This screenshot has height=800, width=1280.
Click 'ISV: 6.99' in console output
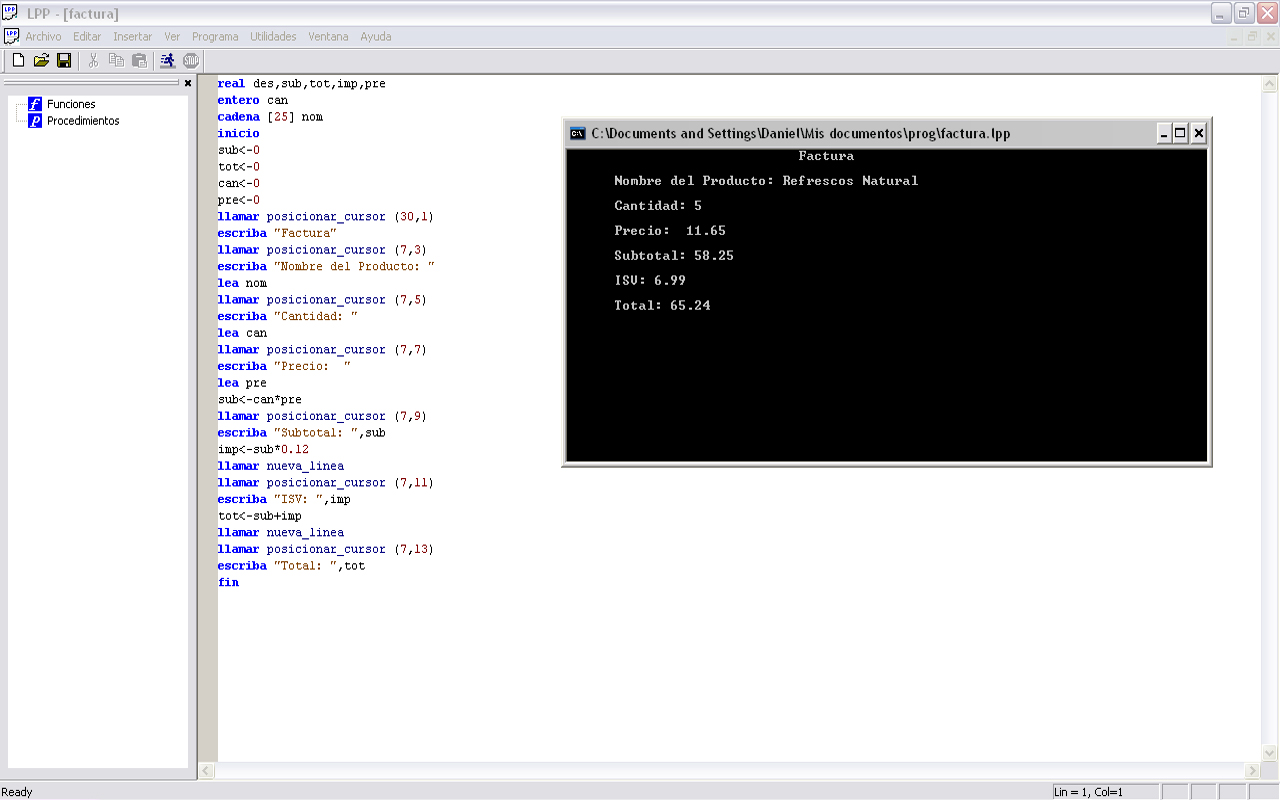650,281
